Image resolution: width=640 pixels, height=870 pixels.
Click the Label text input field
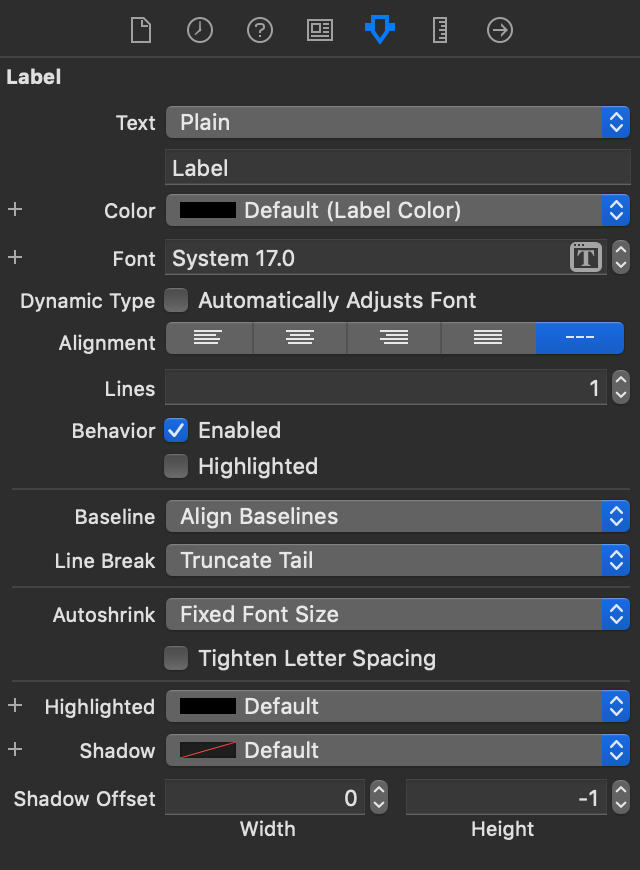pyautogui.click(x=397, y=167)
